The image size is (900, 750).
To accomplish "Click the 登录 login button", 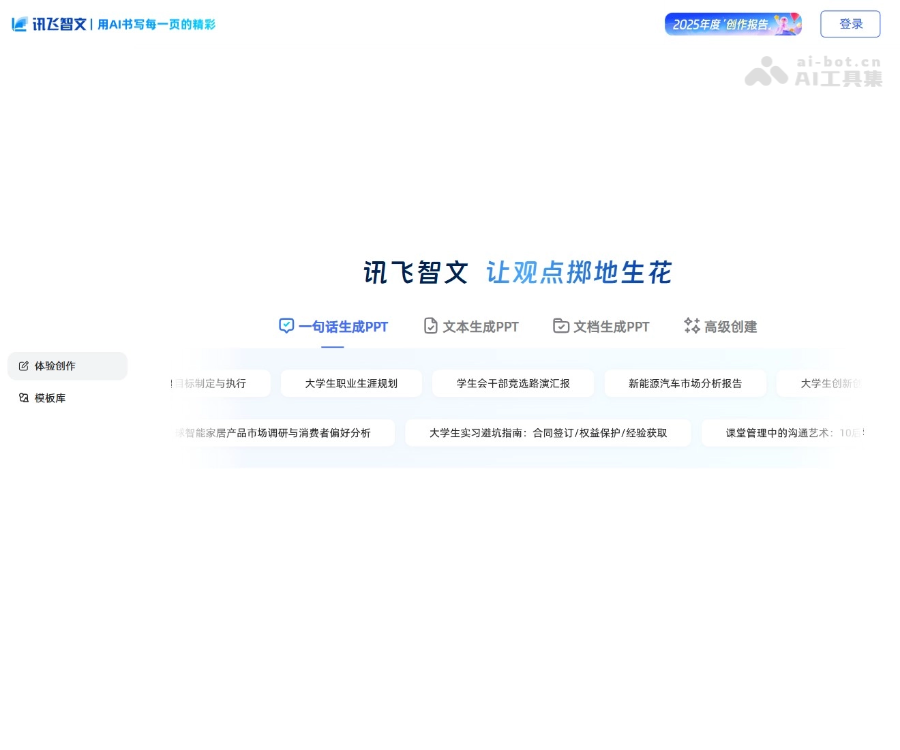I will (x=850, y=23).
